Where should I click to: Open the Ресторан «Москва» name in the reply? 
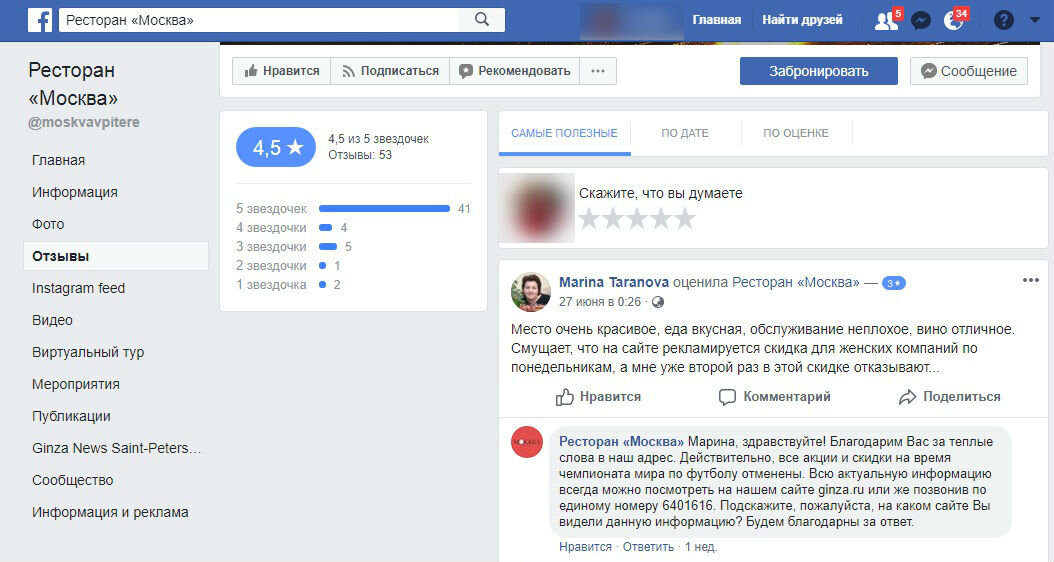pos(621,442)
